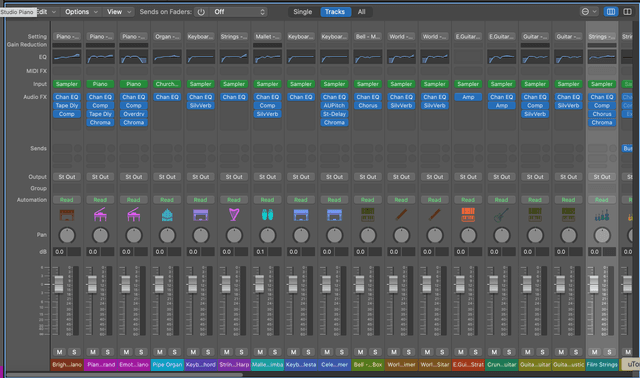The image size is (640, 378).
Task: Click the Film Strings orchestra icon
Action: pos(602,215)
